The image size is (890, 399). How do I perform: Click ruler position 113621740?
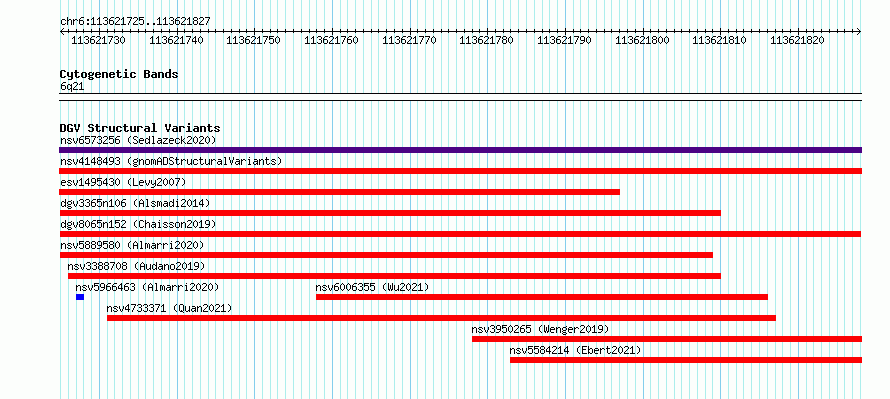[176, 40]
